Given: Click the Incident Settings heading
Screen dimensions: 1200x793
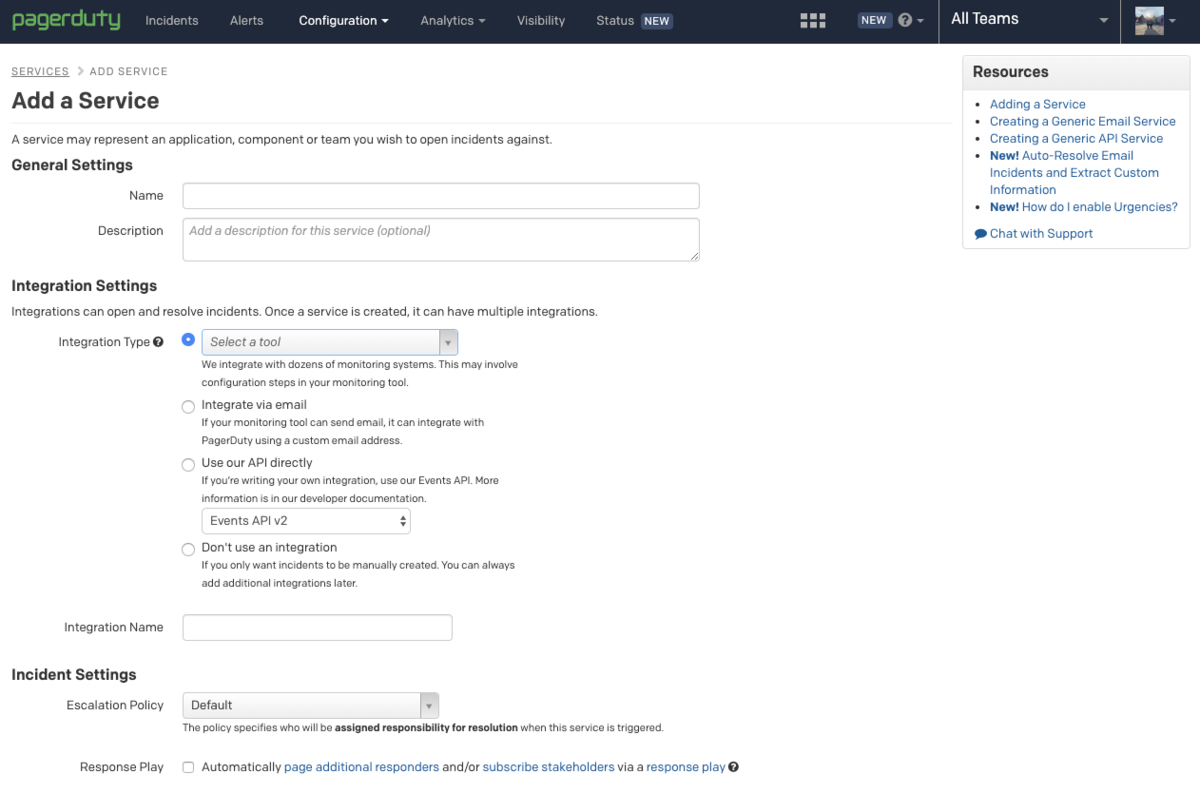Looking at the screenshot, I should pyautogui.click(x=74, y=675).
